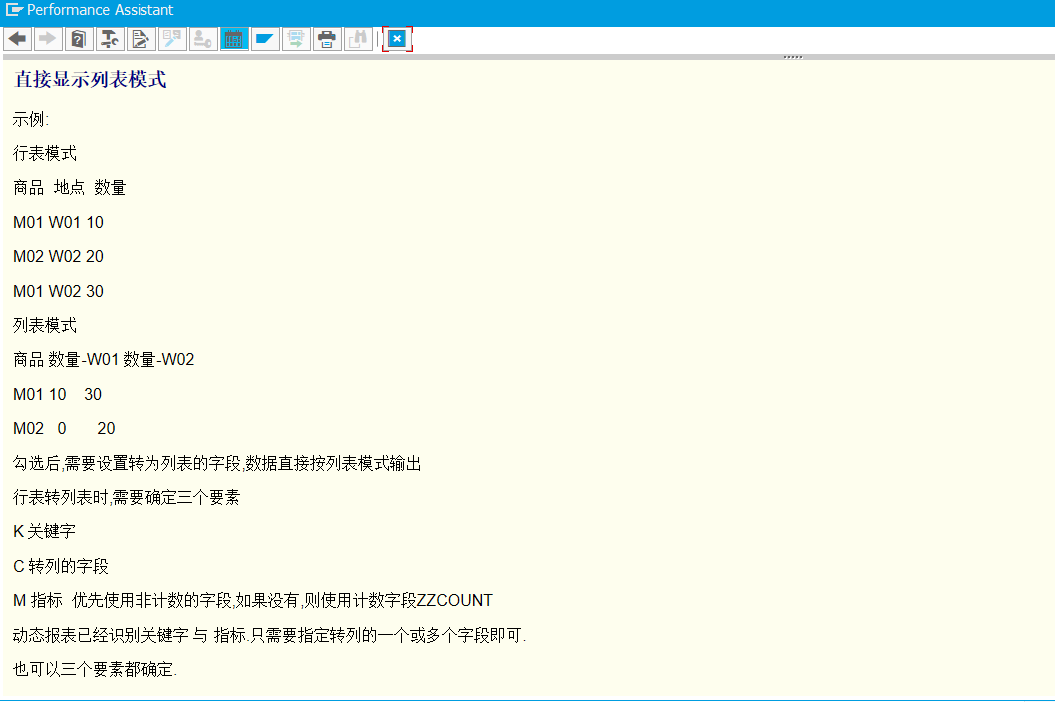
Task: Click the document with green arrow icon
Action: (x=295, y=39)
